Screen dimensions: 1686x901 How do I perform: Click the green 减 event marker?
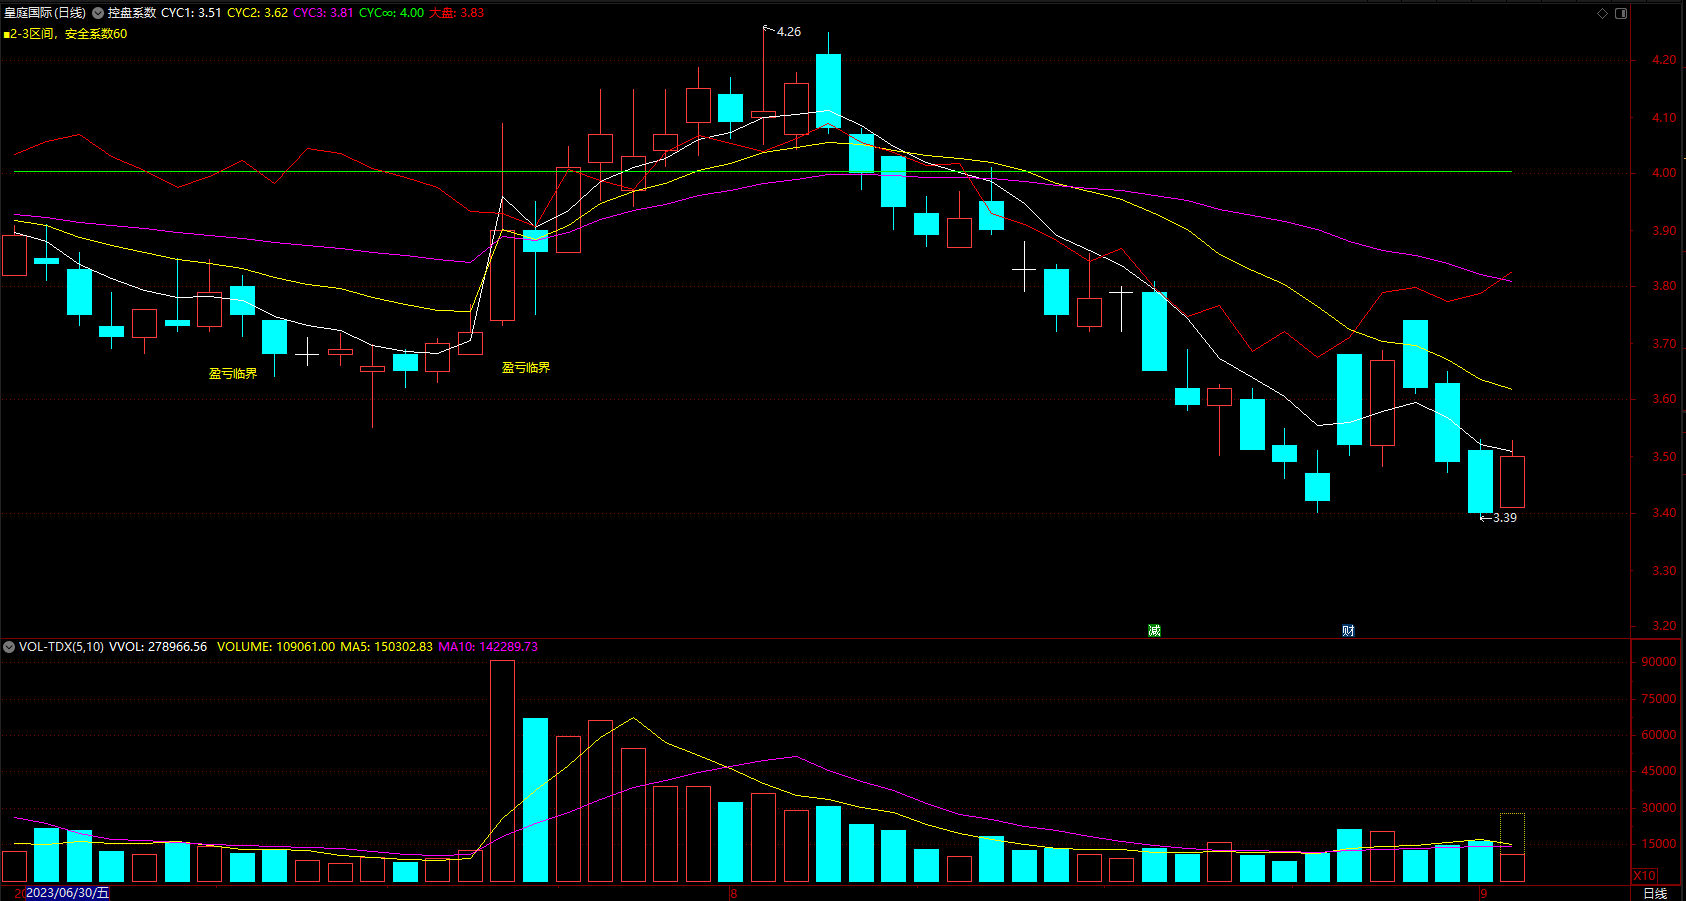(x=1154, y=630)
